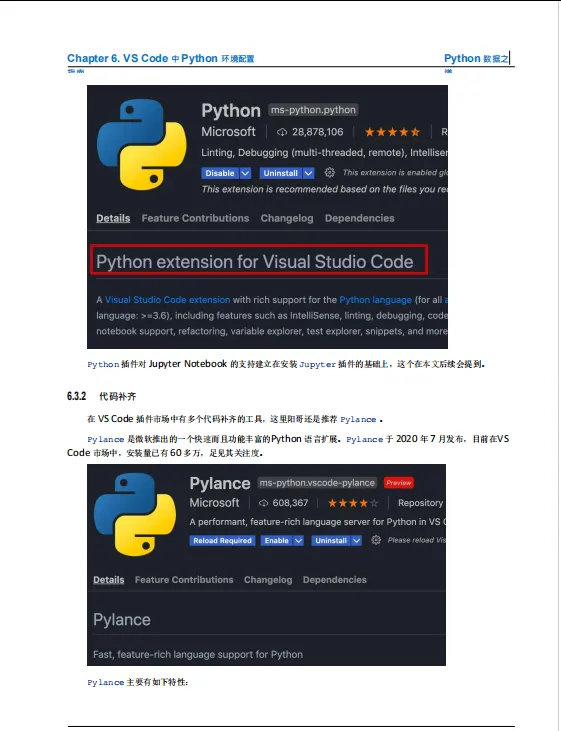Expand dropdown arrow next to Enable button
561x731 pixels.
pyautogui.click(x=298, y=540)
